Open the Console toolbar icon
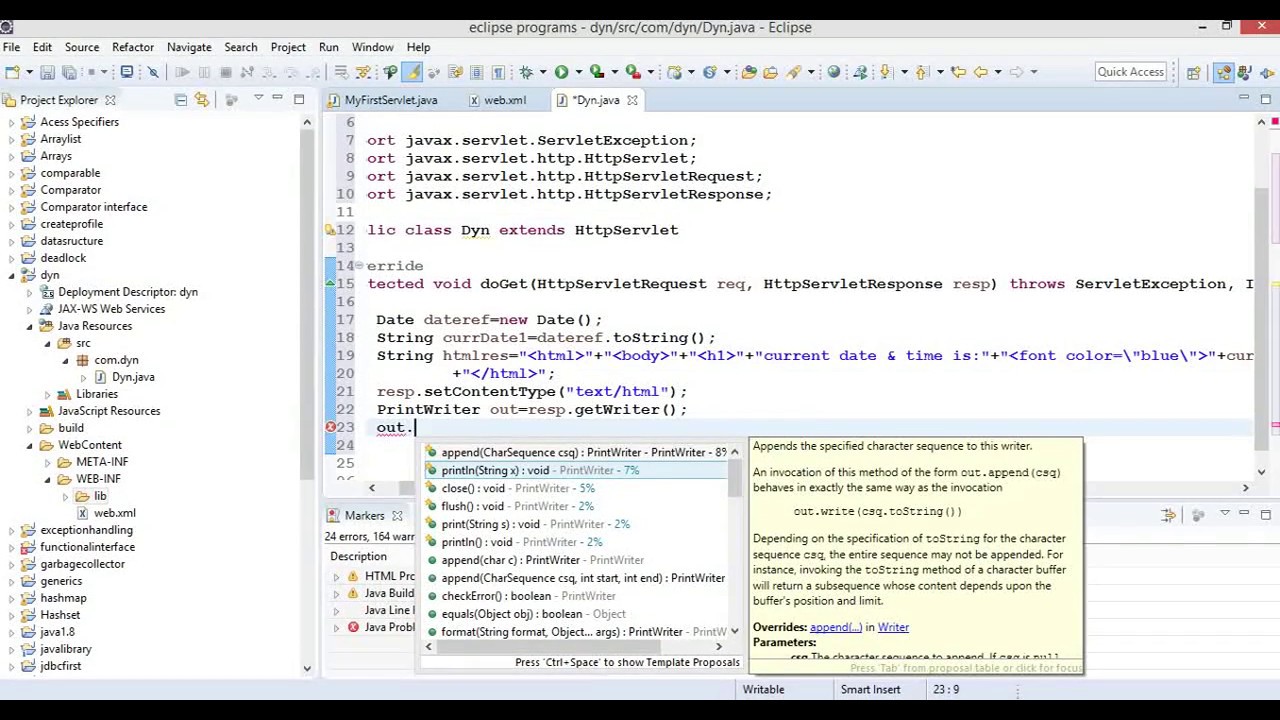 point(127,72)
